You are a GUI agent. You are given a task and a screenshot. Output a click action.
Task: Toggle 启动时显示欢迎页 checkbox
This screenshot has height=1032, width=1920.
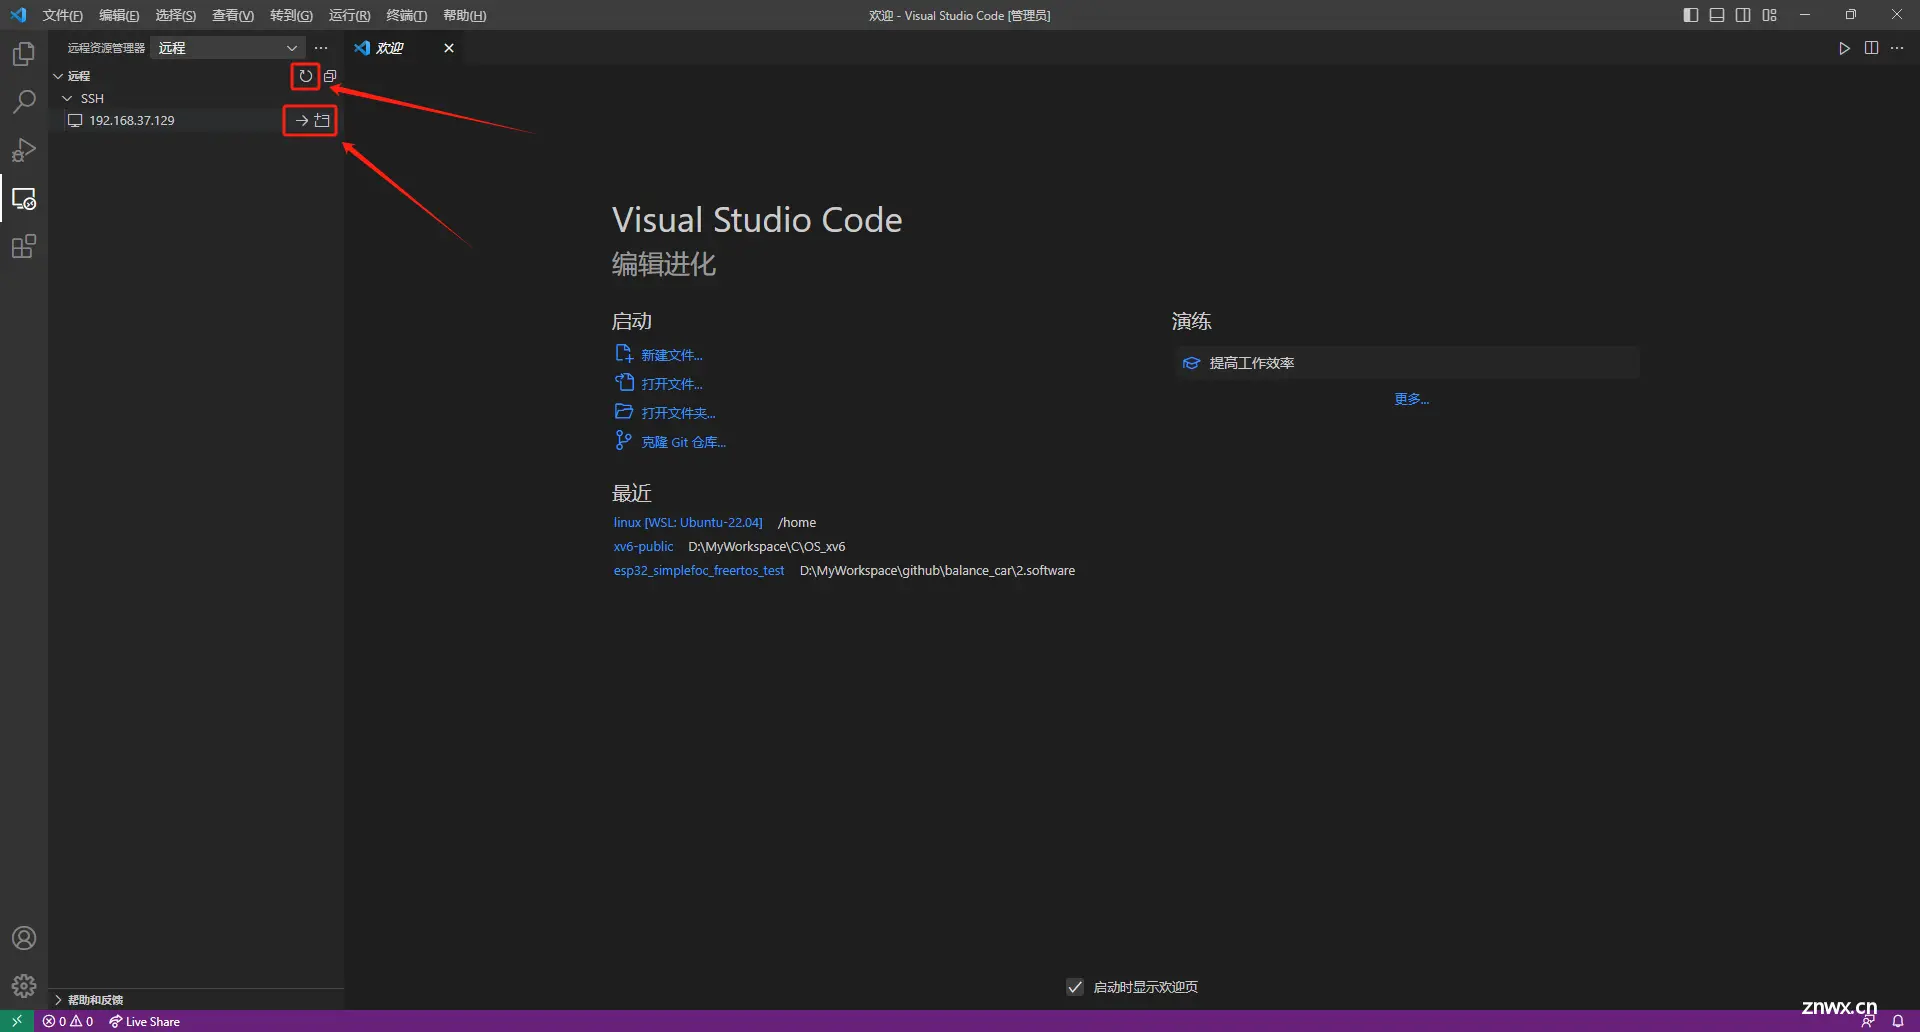pyautogui.click(x=1075, y=987)
